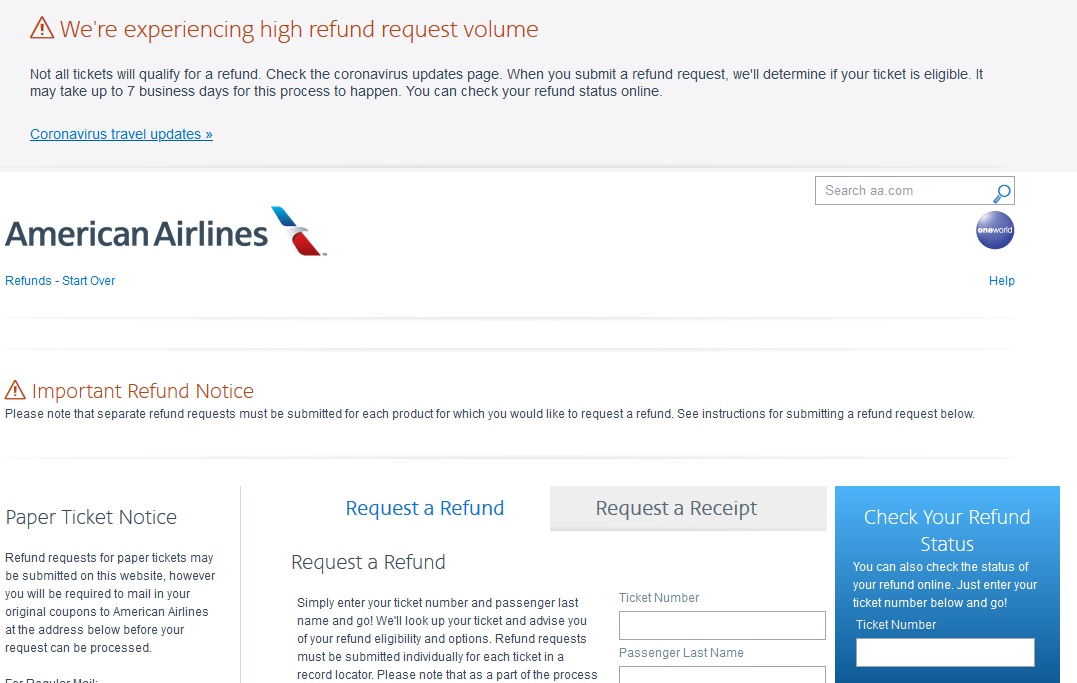
Task: Click Ticket Number field under Check Your Refund Status
Action: [x=945, y=652]
